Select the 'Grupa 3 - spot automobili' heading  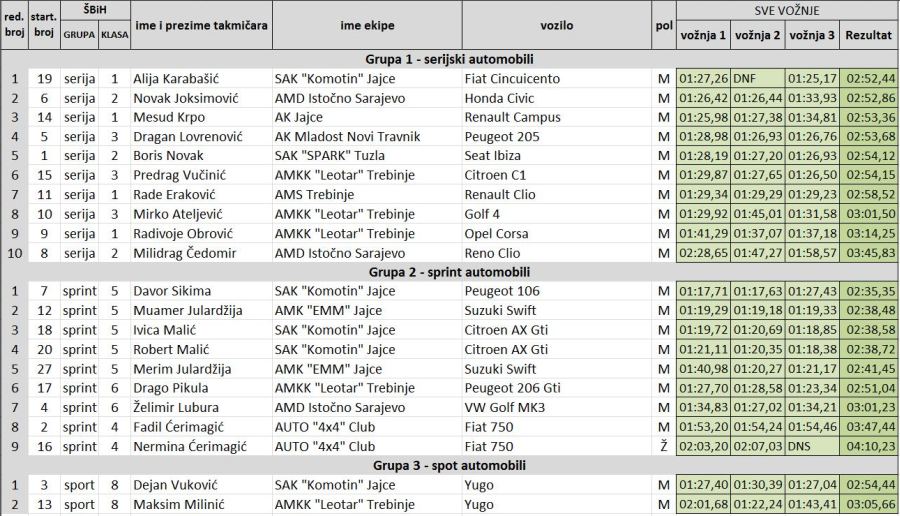click(x=449, y=465)
